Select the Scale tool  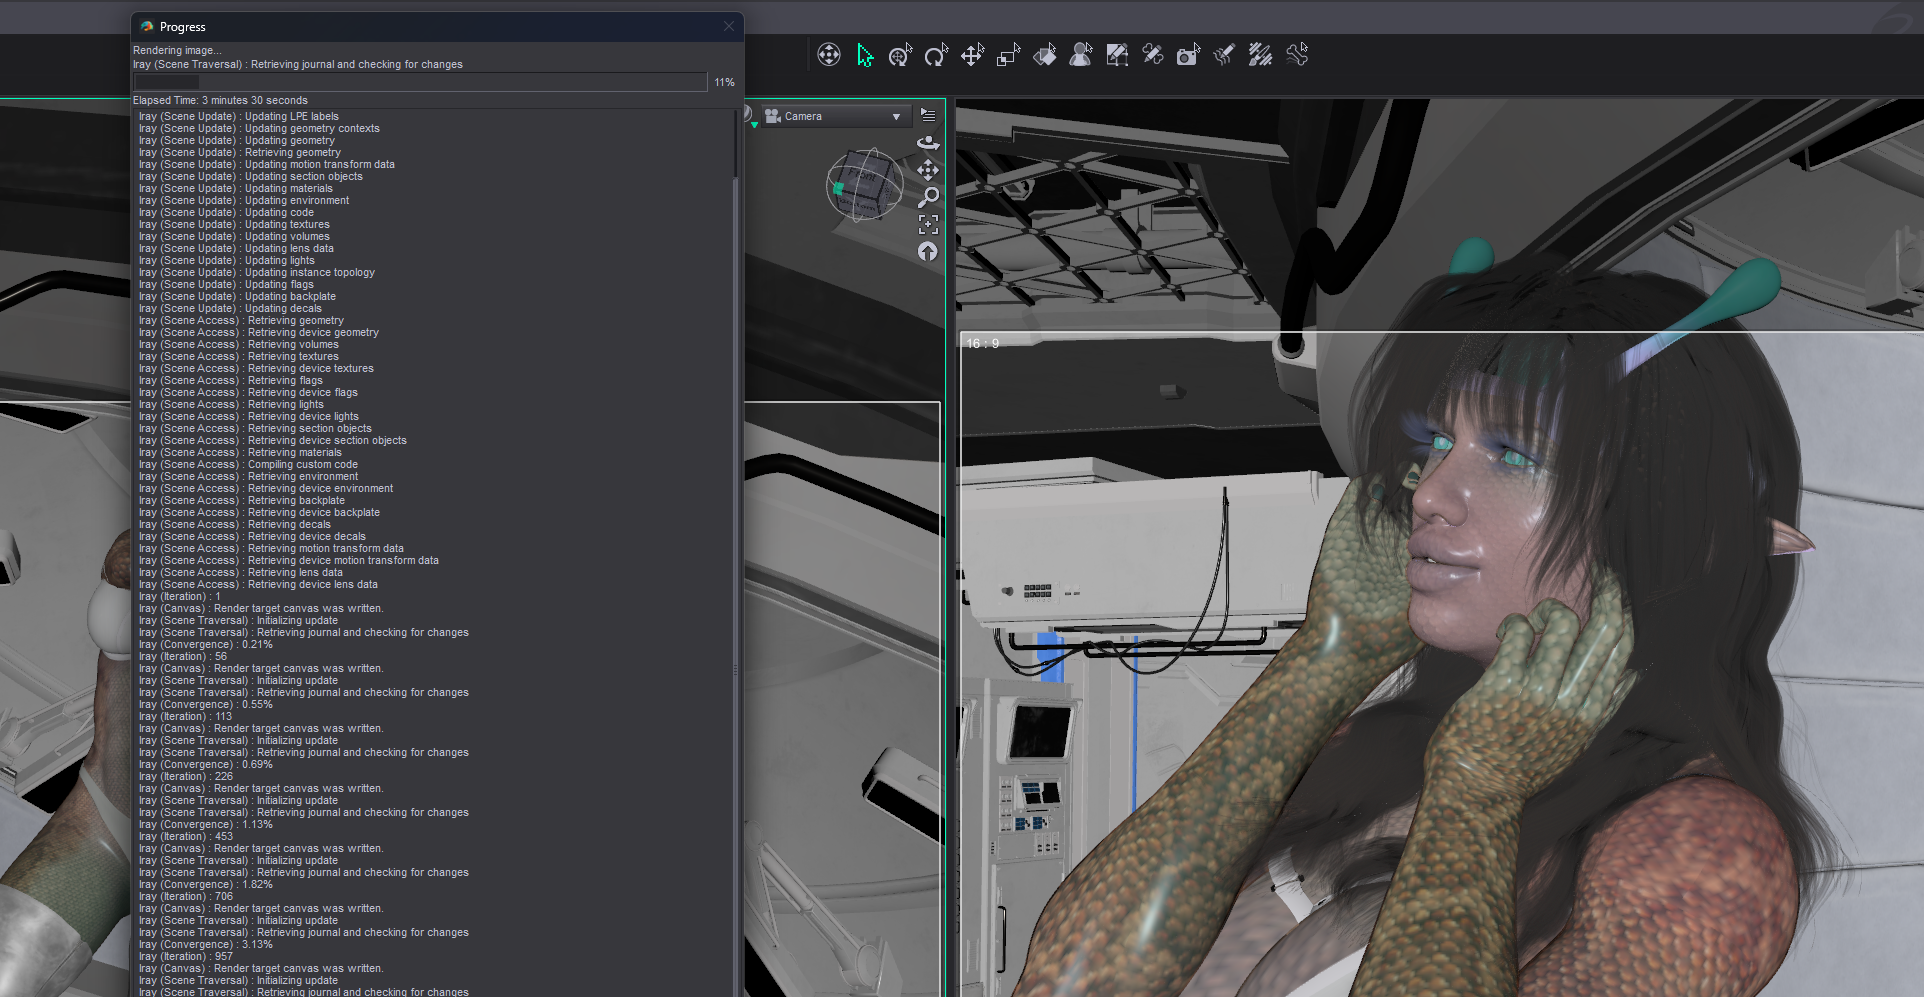1008,55
